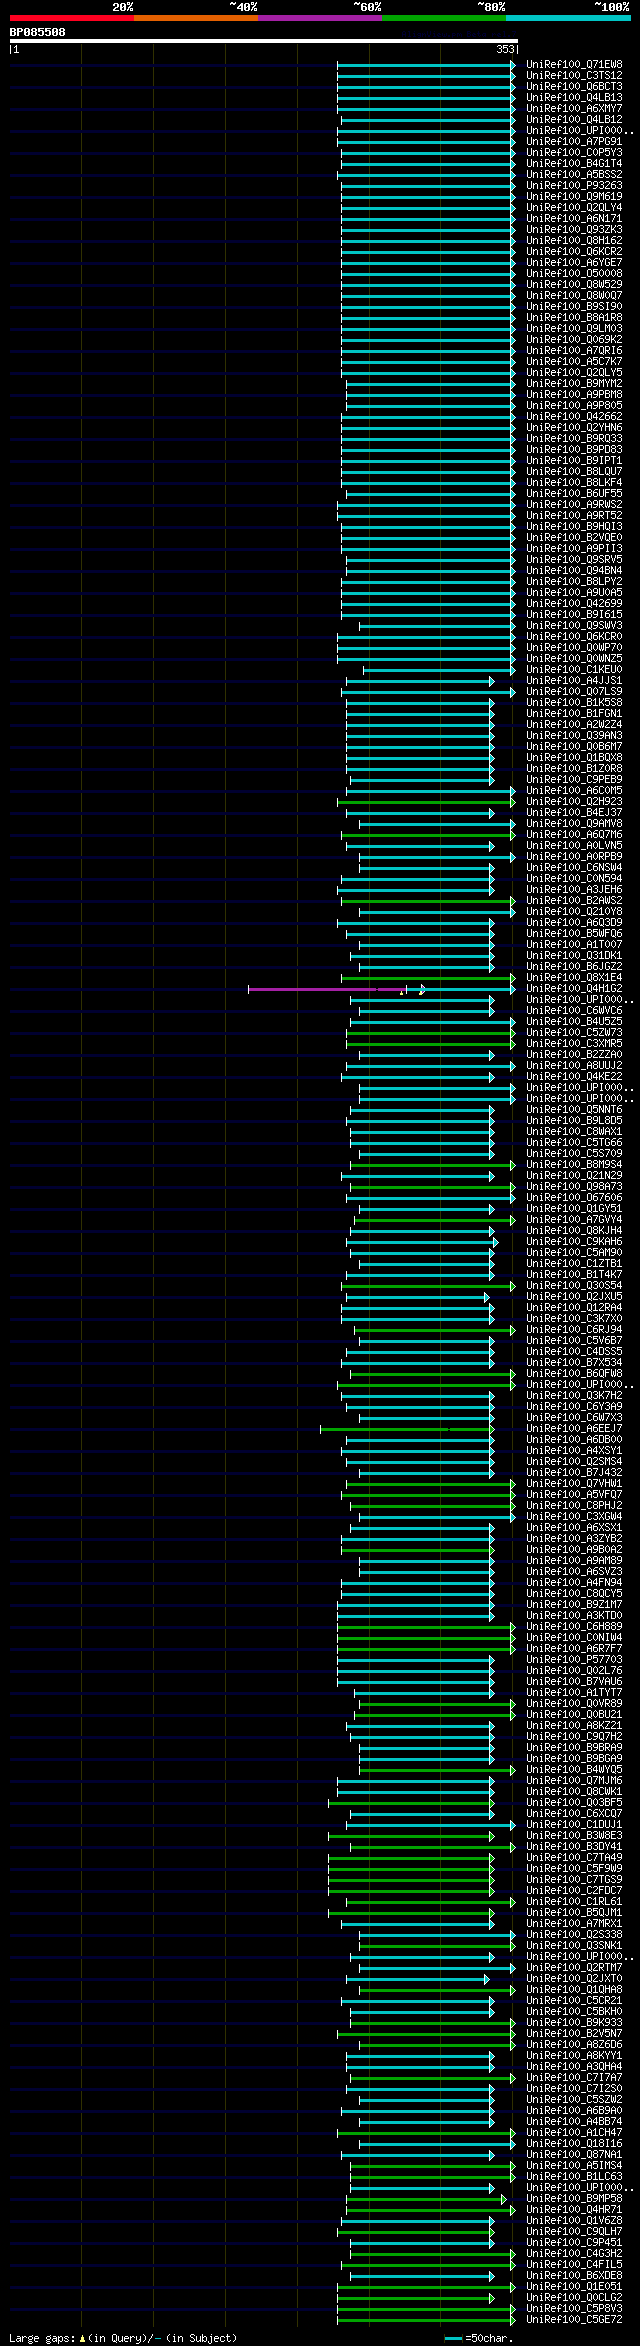Click the purple alignment segment of UniRef100_Q4H1G2

pos(326,989)
